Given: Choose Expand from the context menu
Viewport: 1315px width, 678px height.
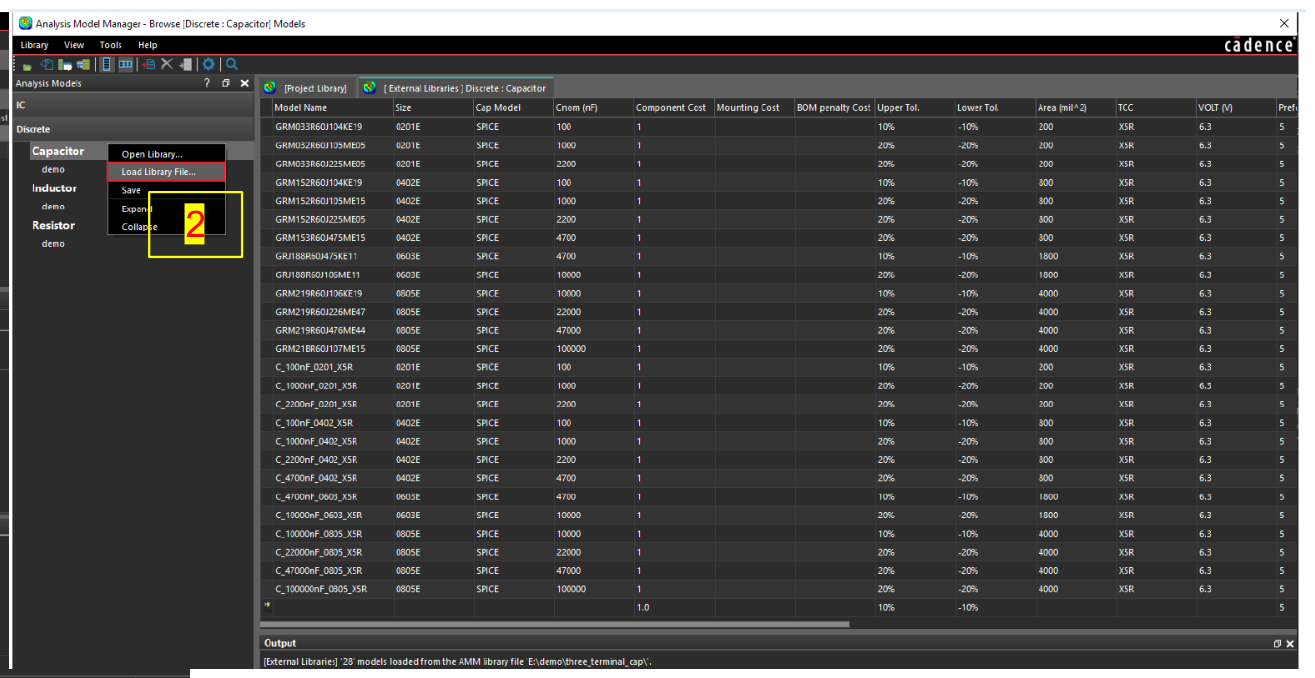Looking at the screenshot, I should tap(166, 208).
